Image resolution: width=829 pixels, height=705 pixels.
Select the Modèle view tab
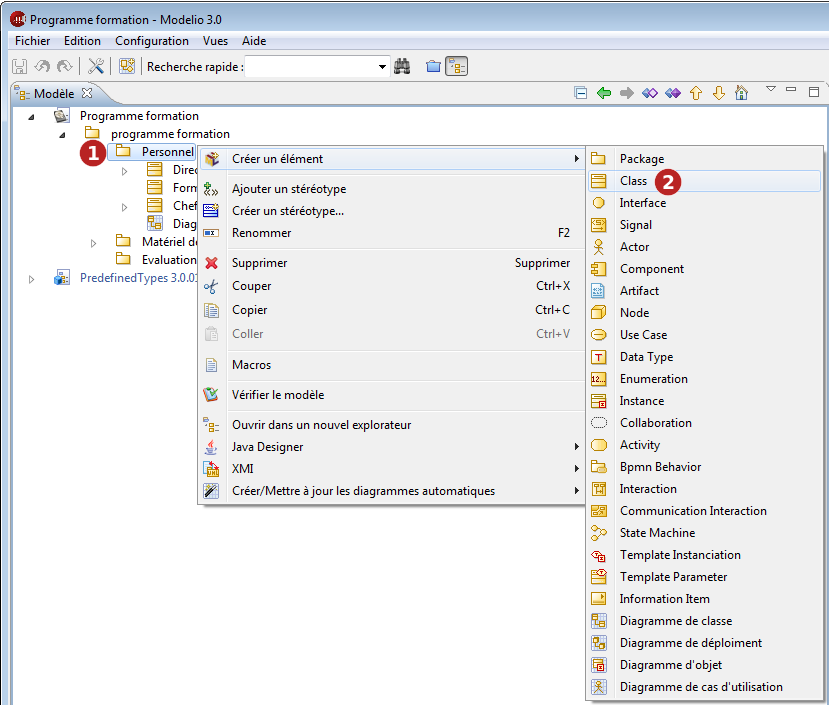tap(53, 94)
